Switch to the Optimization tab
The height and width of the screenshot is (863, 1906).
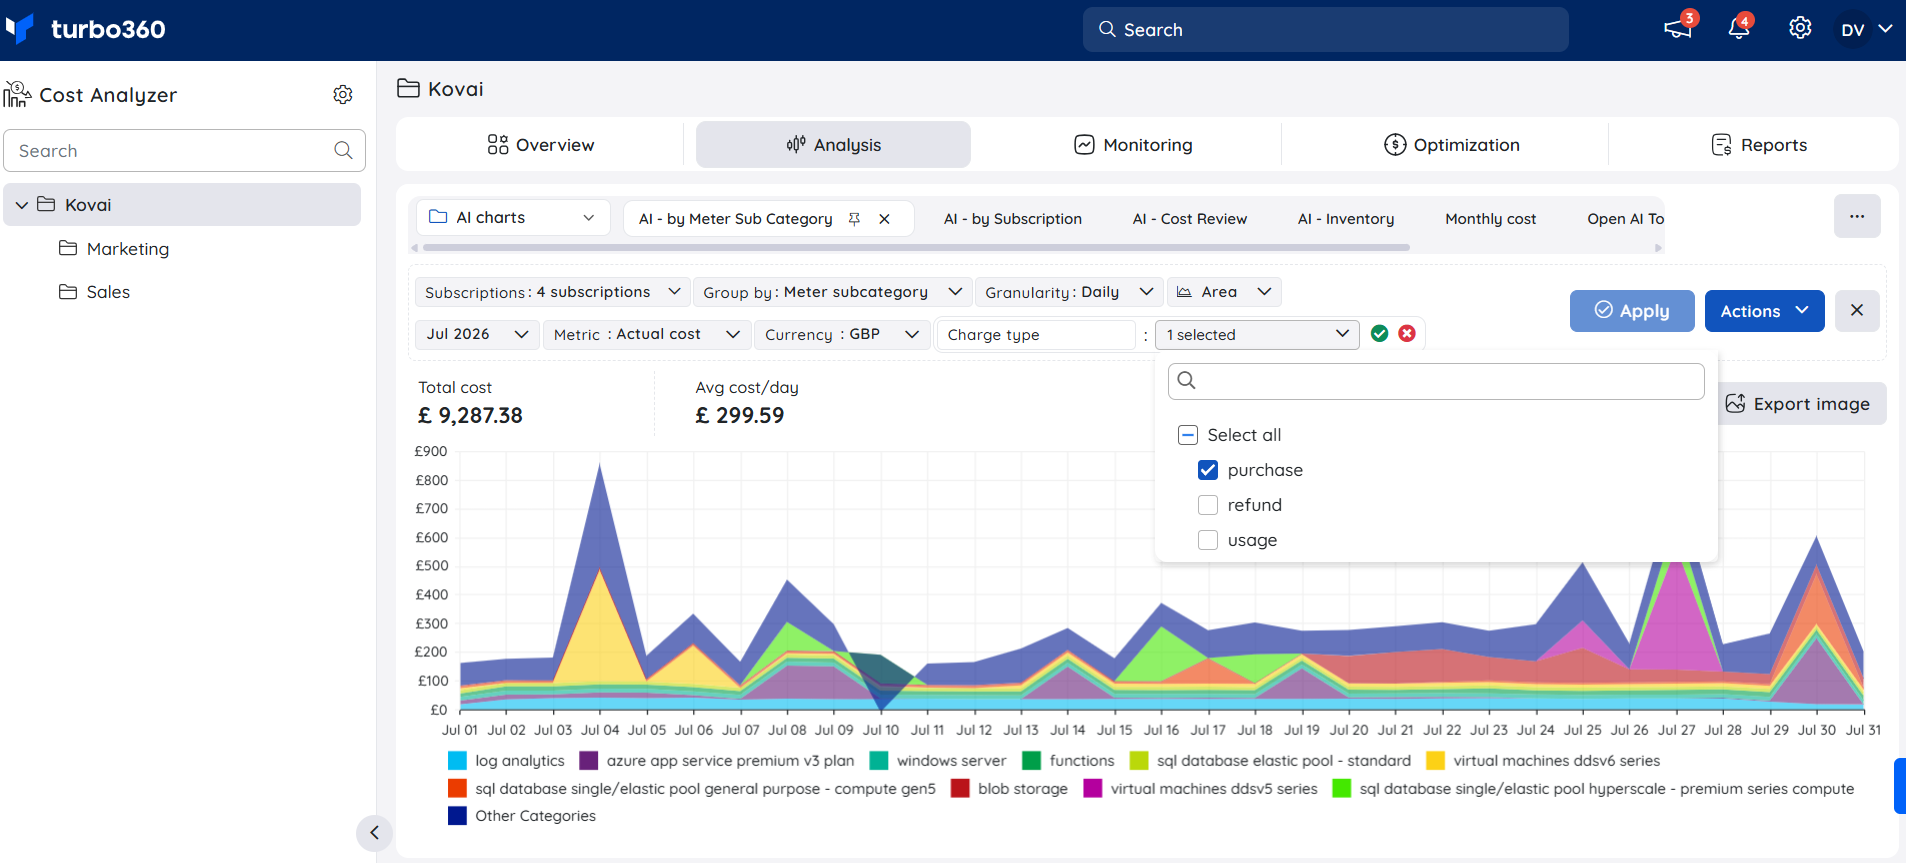click(1452, 145)
